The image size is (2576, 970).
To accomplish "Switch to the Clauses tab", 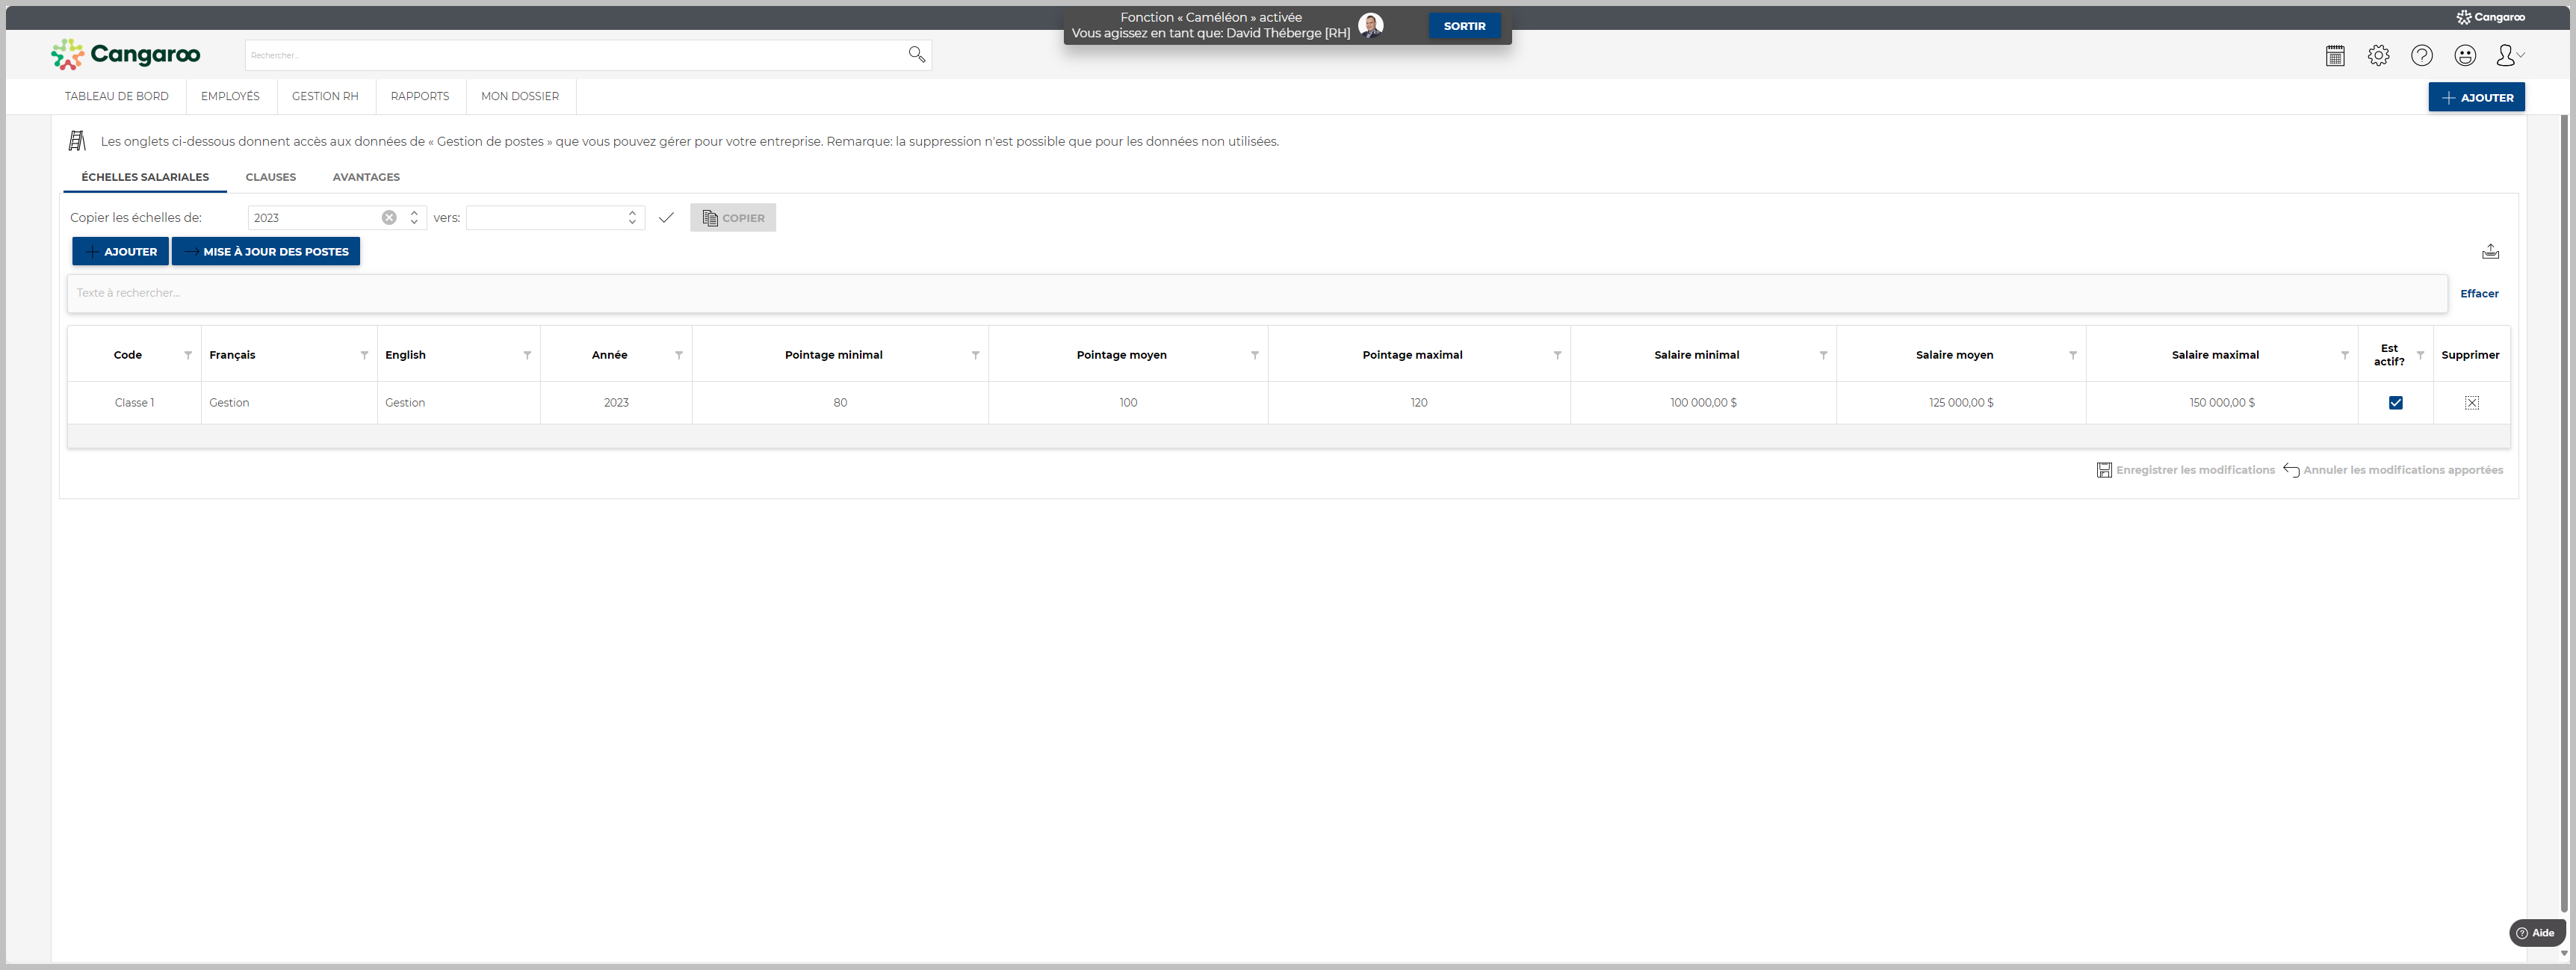I will tap(270, 177).
